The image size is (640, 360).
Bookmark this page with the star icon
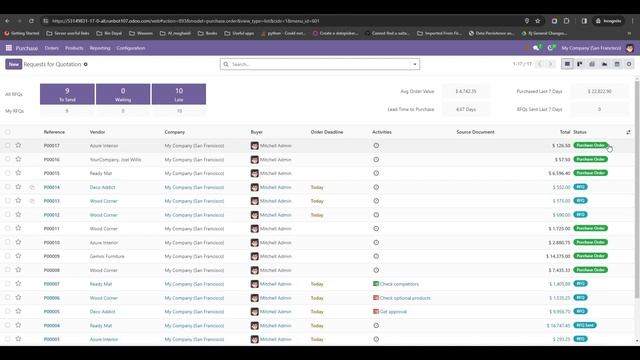coord(538,21)
